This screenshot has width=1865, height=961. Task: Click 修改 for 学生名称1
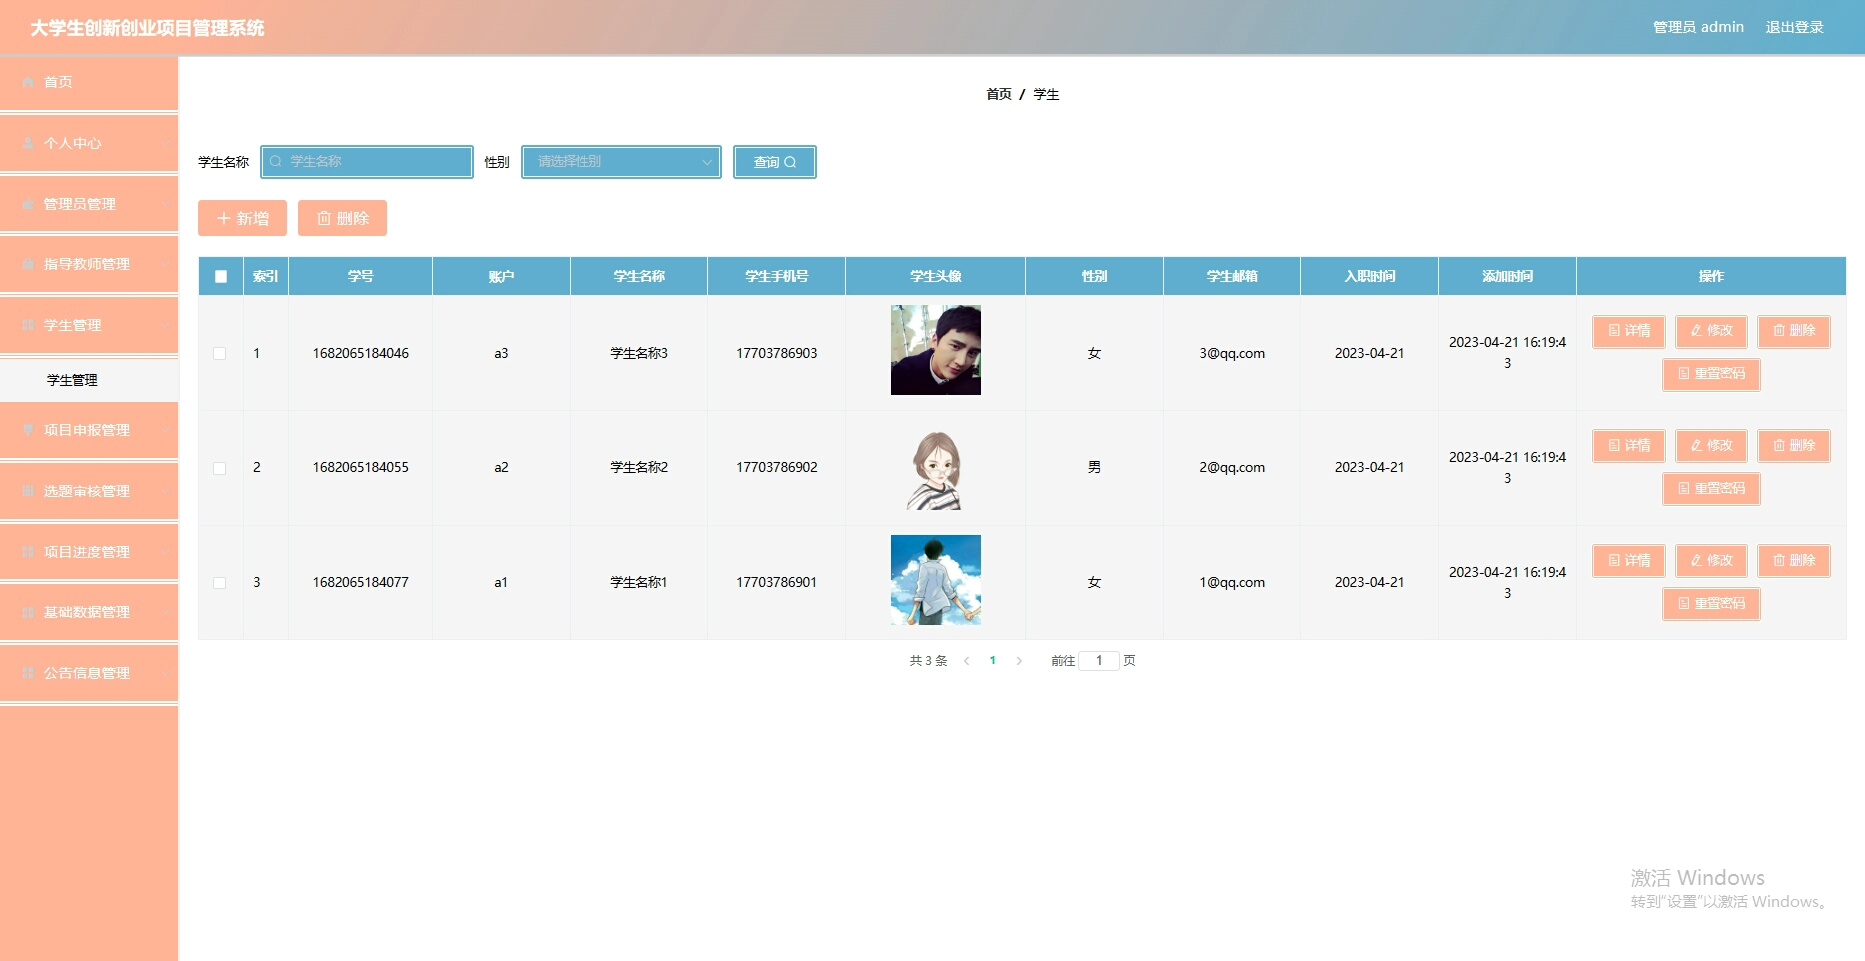click(x=1711, y=561)
